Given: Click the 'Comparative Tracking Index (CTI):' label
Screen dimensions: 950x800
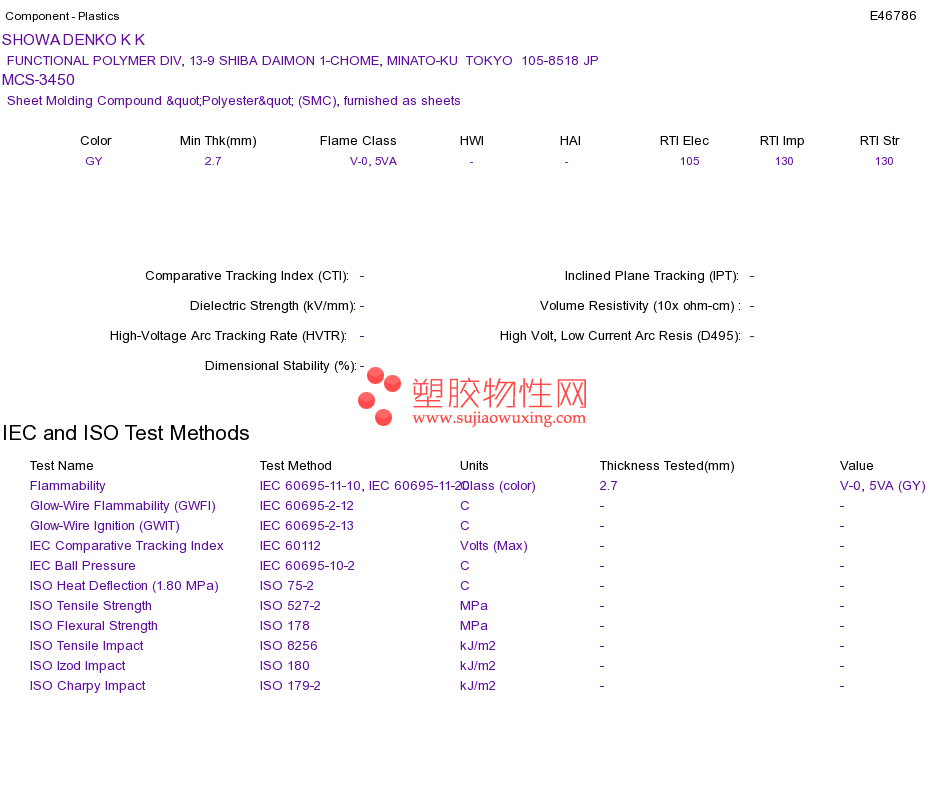Looking at the screenshot, I should [x=247, y=276].
